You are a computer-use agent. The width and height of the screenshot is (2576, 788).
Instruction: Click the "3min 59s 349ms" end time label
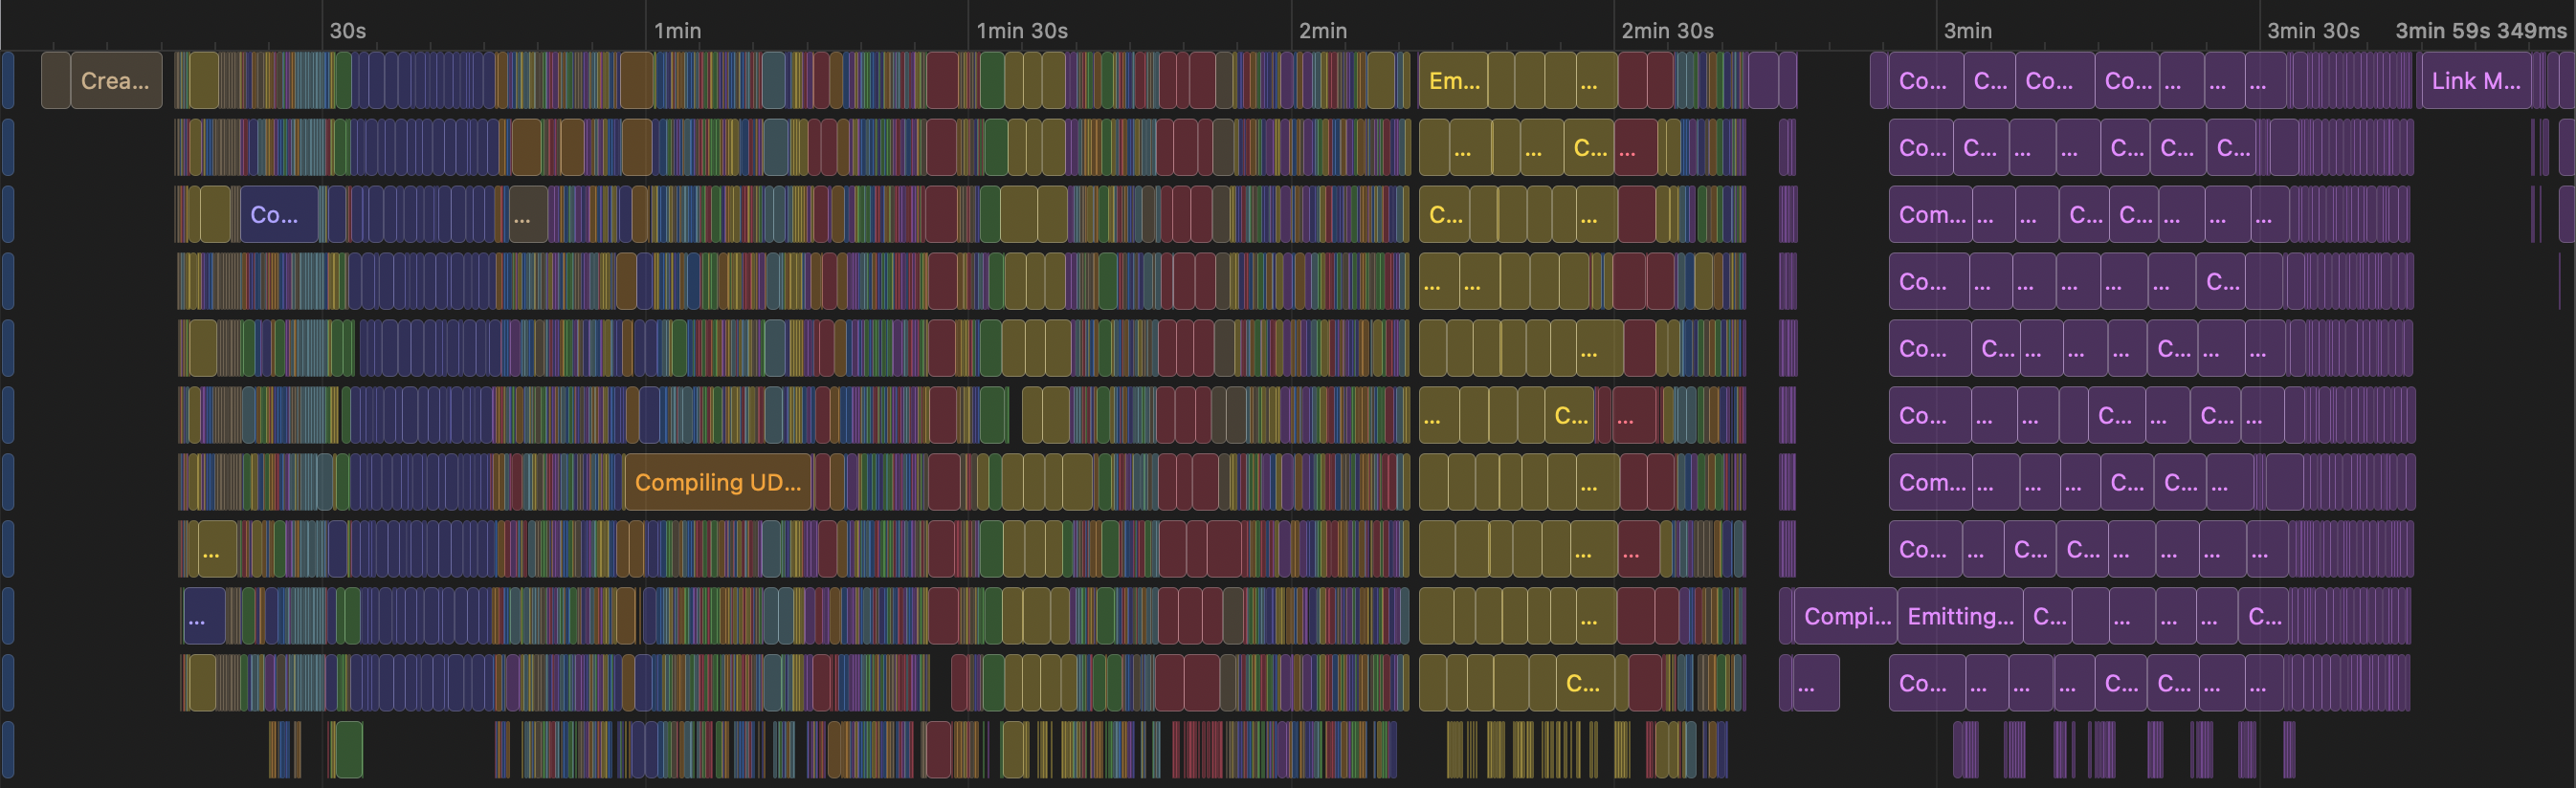[2480, 30]
